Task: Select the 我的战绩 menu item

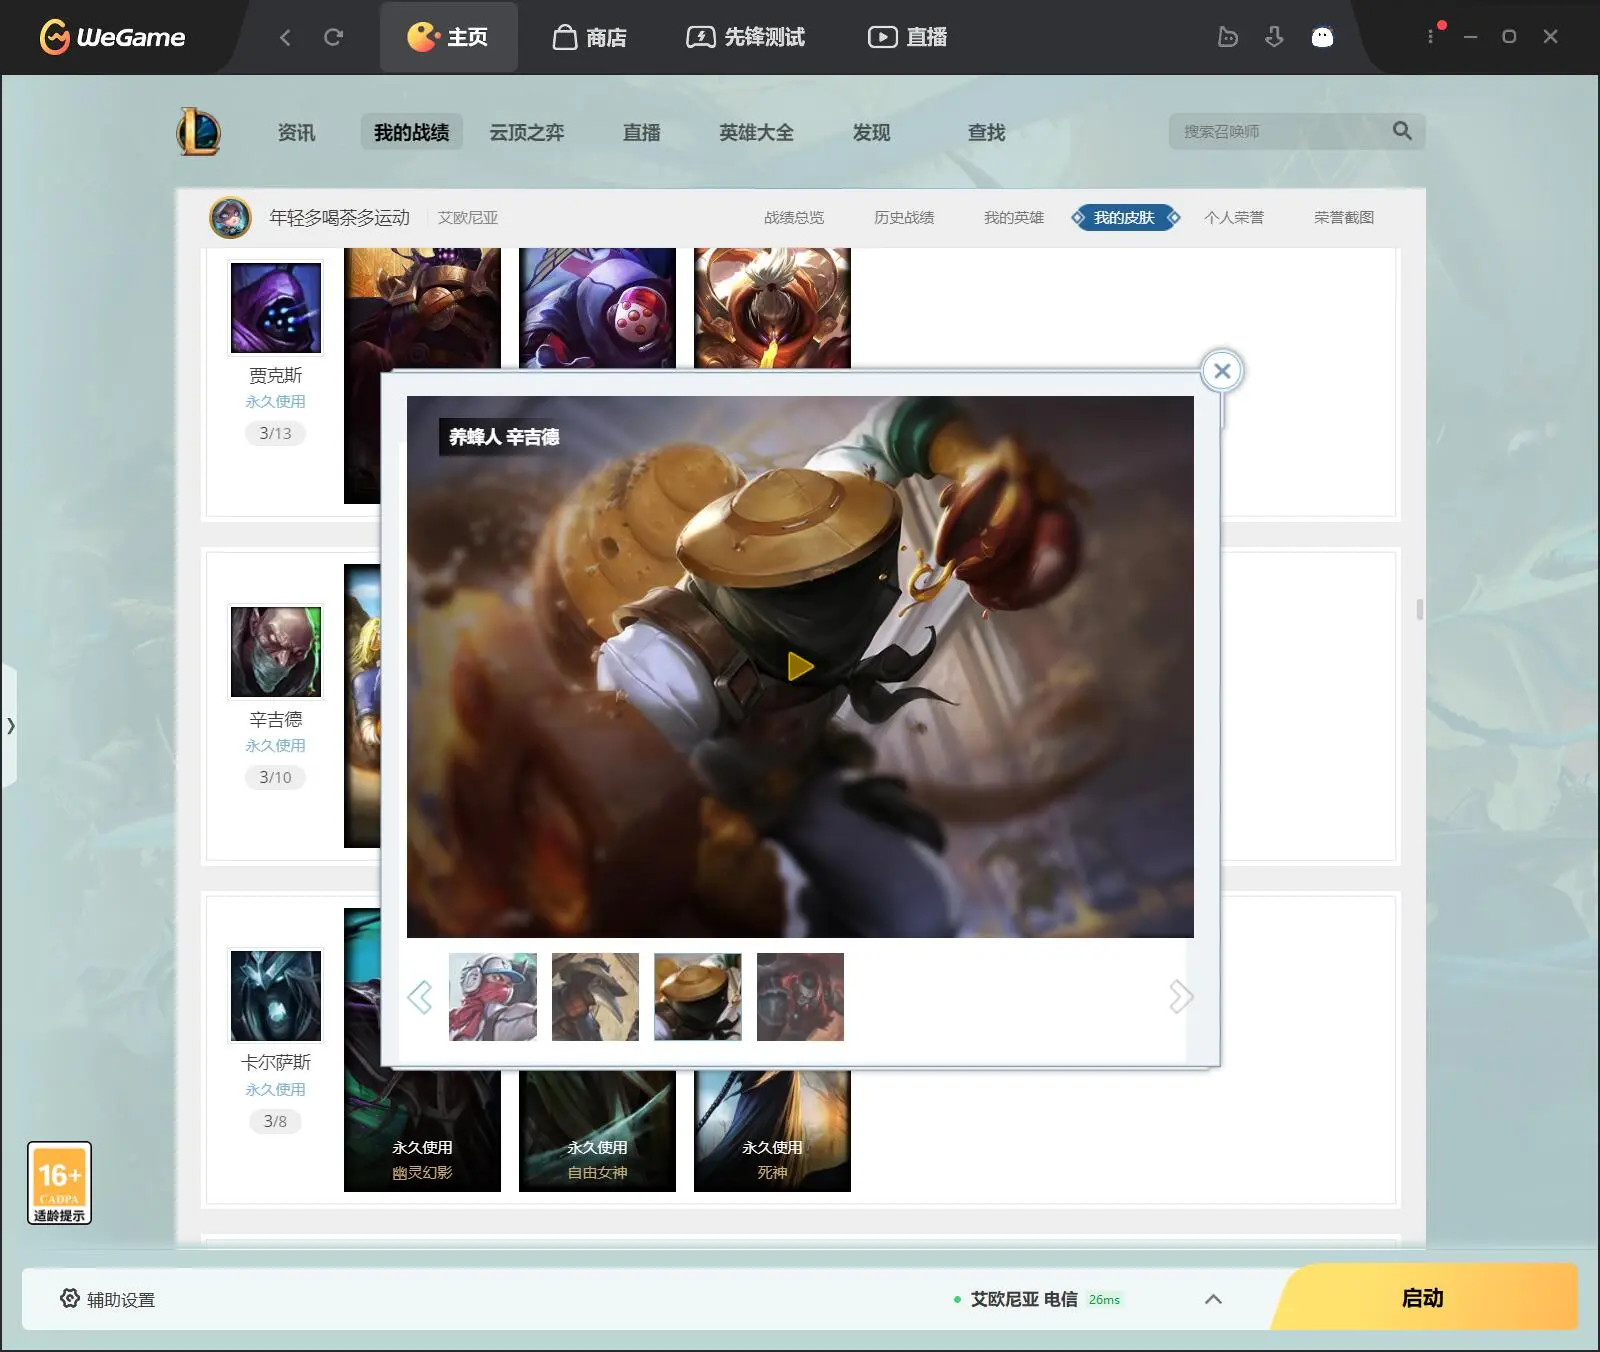Action: (x=411, y=132)
